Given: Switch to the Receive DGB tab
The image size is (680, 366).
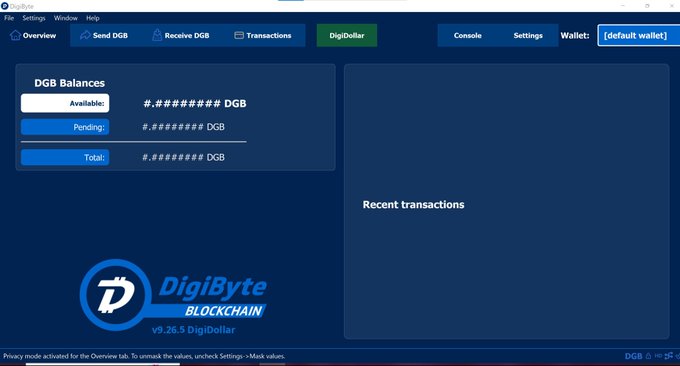Looking at the screenshot, I should pyautogui.click(x=181, y=36).
